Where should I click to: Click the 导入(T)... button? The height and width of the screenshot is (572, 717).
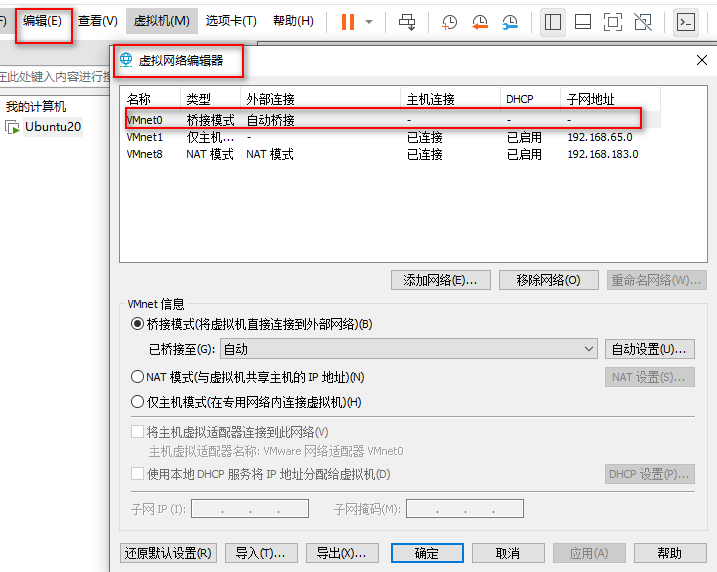tap(261, 553)
